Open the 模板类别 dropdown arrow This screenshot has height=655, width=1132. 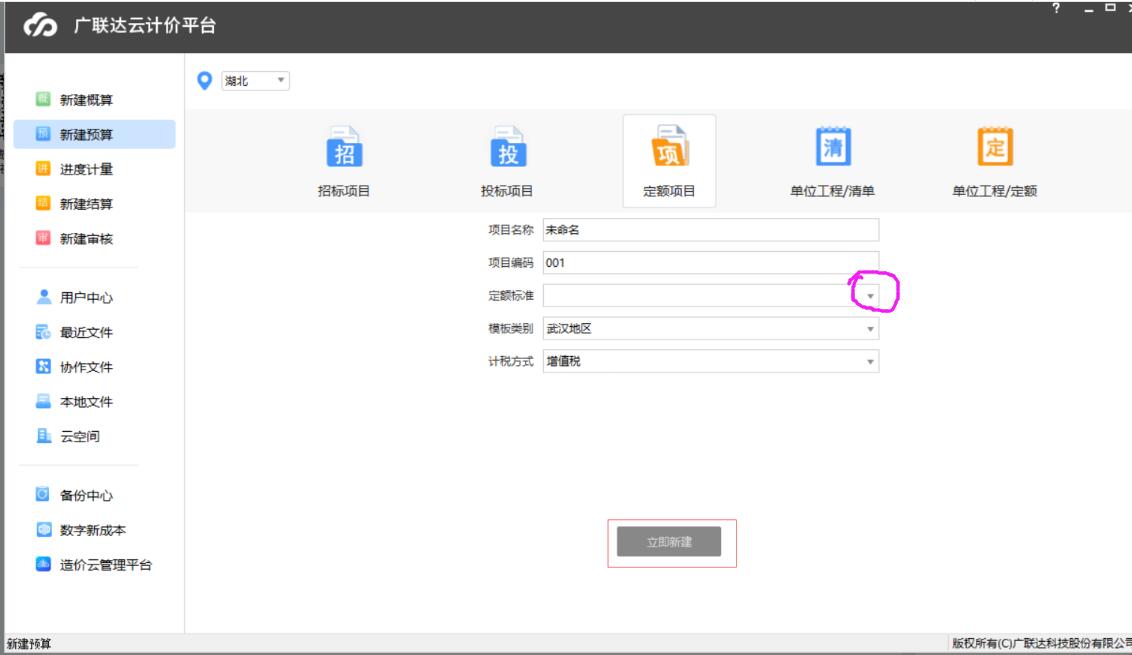pyautogui.click(x=871, y=329)
